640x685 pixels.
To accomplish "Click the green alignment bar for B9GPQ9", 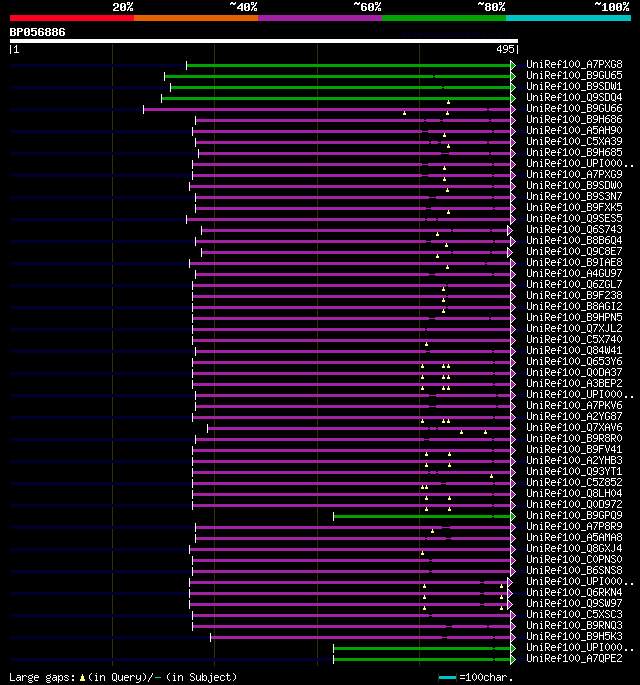I will pyautogui.click(x=422, y=517).
